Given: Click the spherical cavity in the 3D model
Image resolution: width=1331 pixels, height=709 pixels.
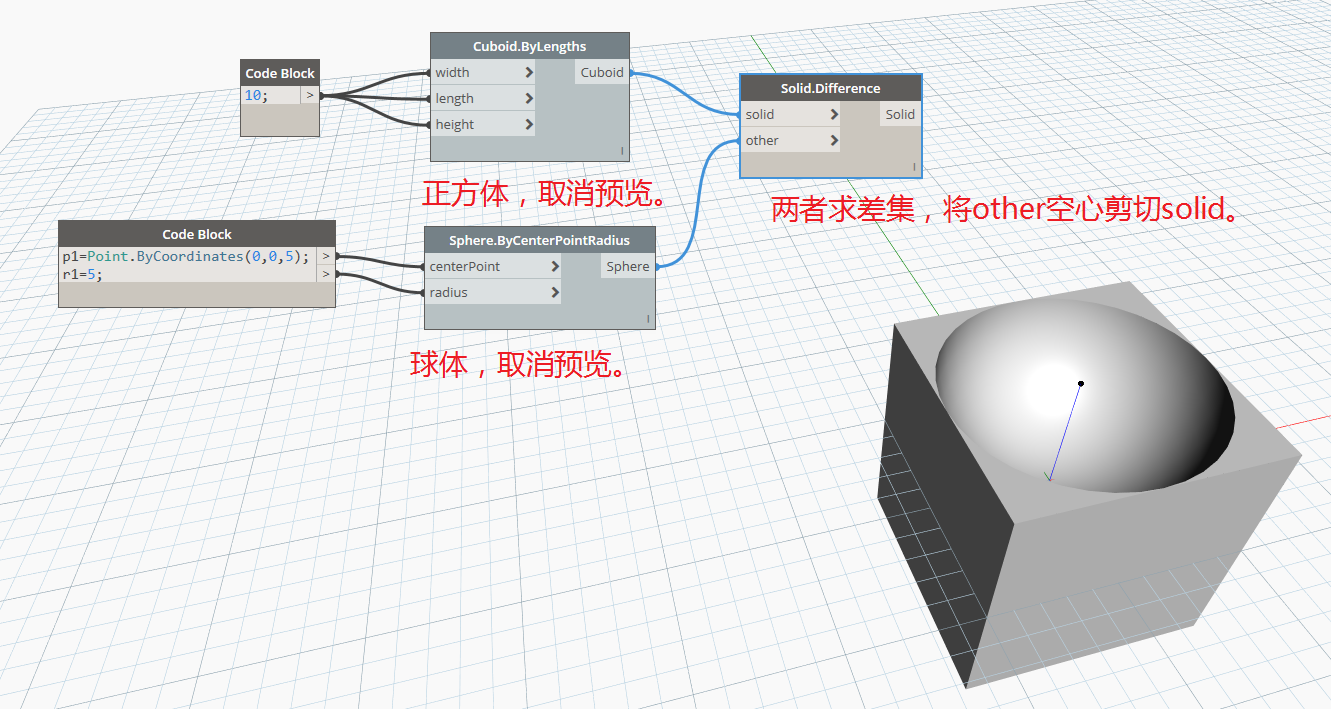Looking at the screenshot, I should [x=1085, y=395].
